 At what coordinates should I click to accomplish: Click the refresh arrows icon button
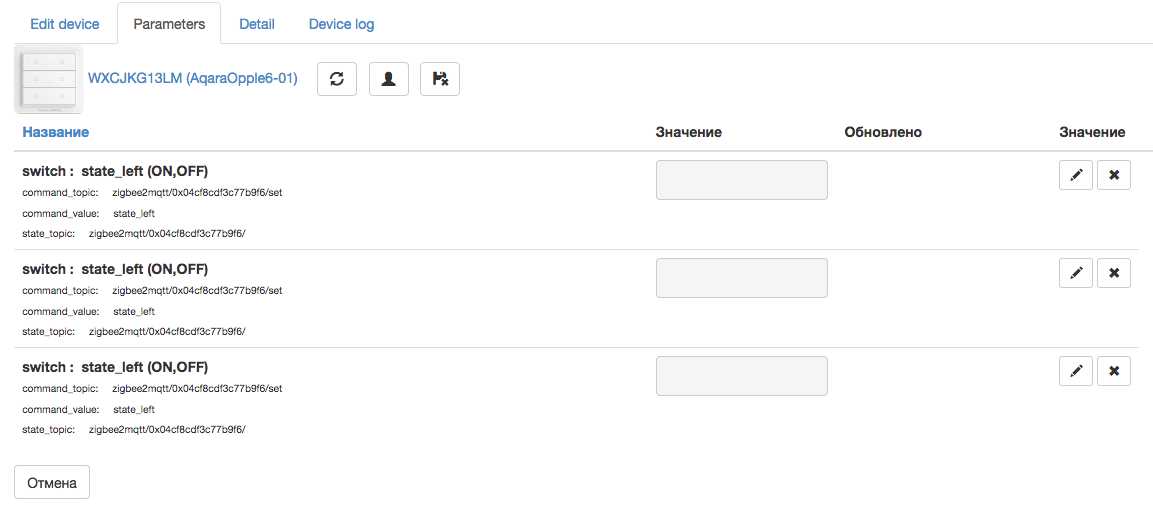tap(337, 79)
